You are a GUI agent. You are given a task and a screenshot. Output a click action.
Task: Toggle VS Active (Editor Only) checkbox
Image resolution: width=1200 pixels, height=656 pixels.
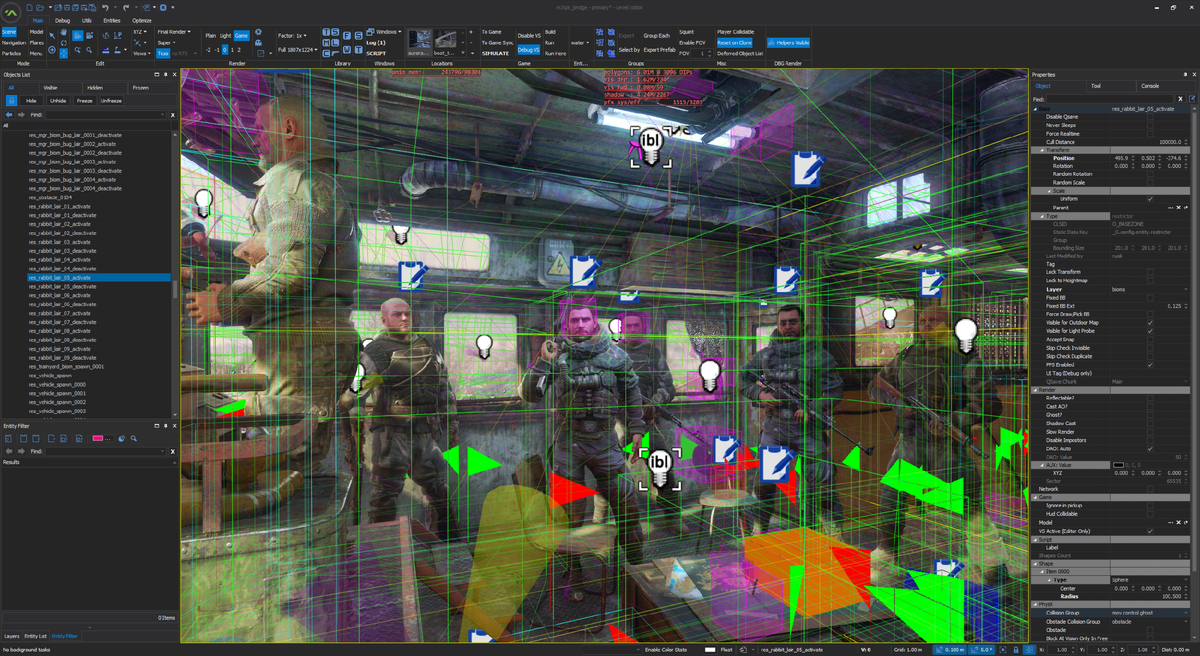click(x=1150, y=531)
